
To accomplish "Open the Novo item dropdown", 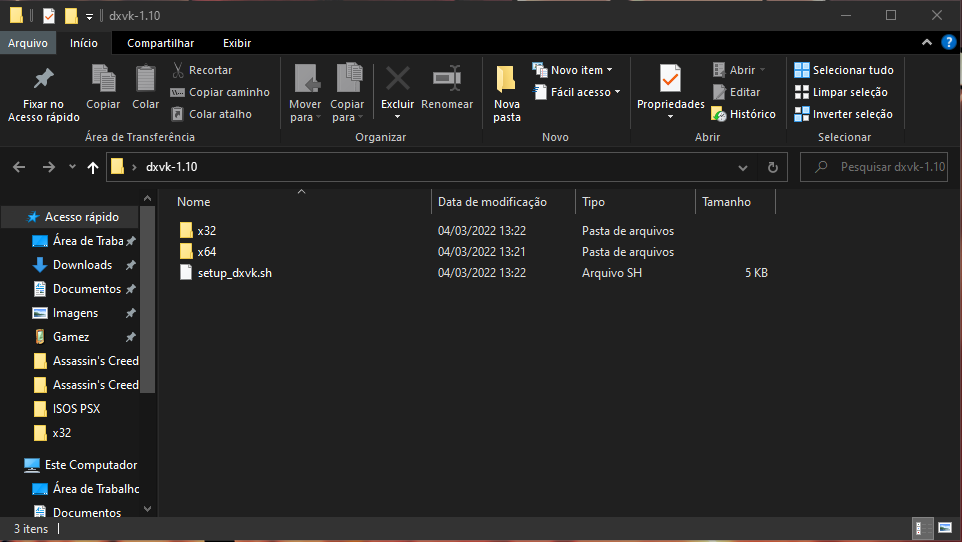I will pyautogui.click(x=572, y=70).
